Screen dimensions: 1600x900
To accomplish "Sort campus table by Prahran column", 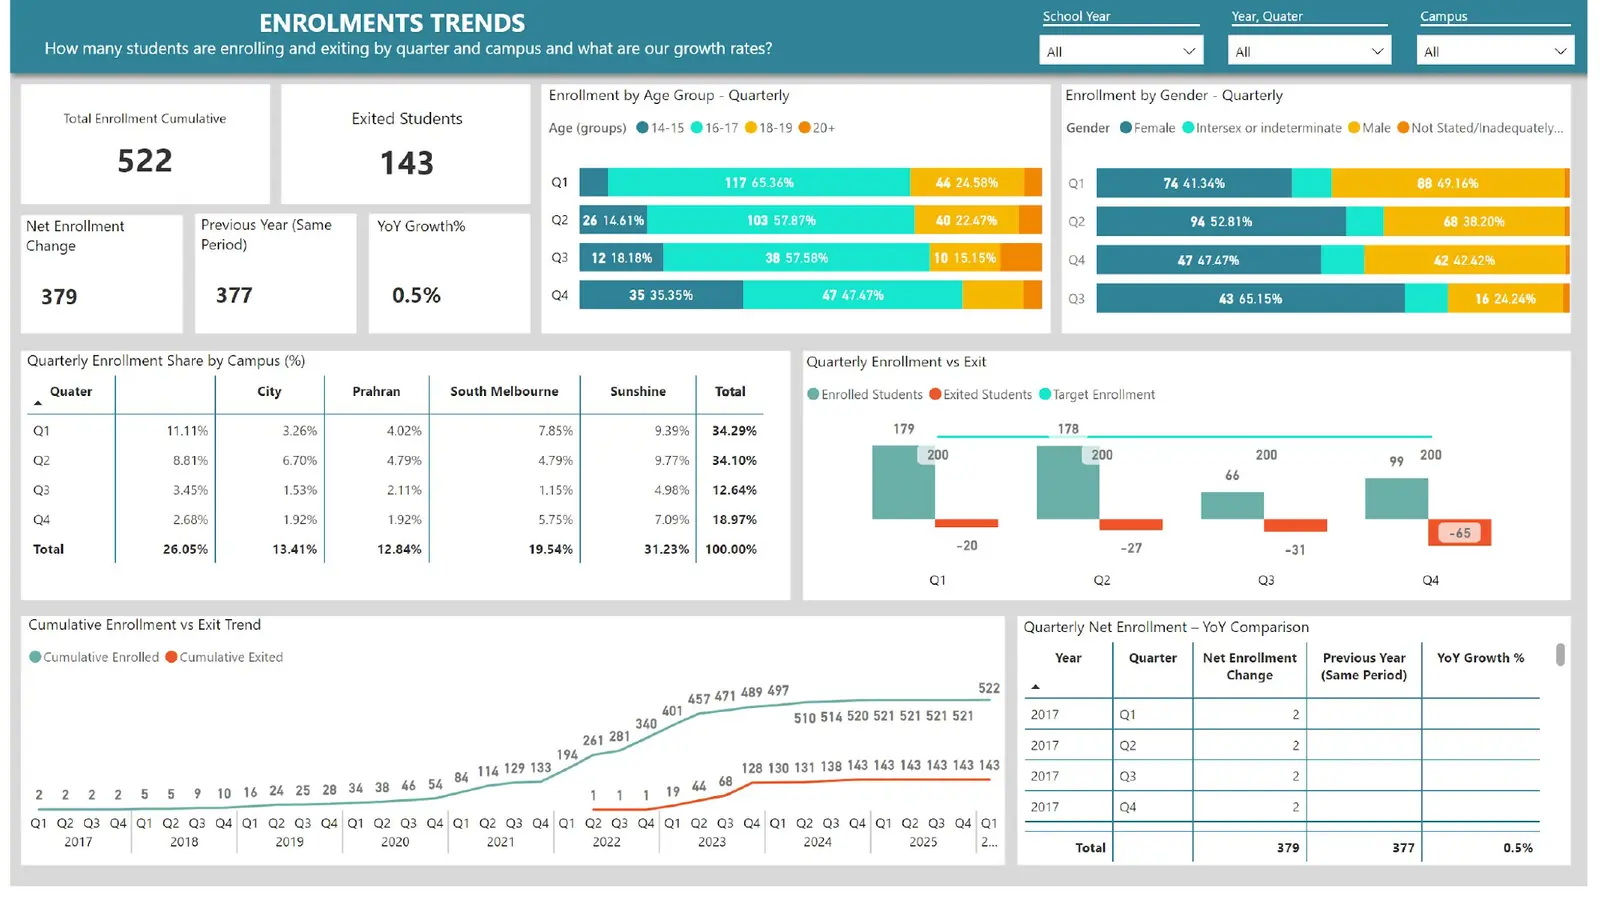I will [376, 392].
